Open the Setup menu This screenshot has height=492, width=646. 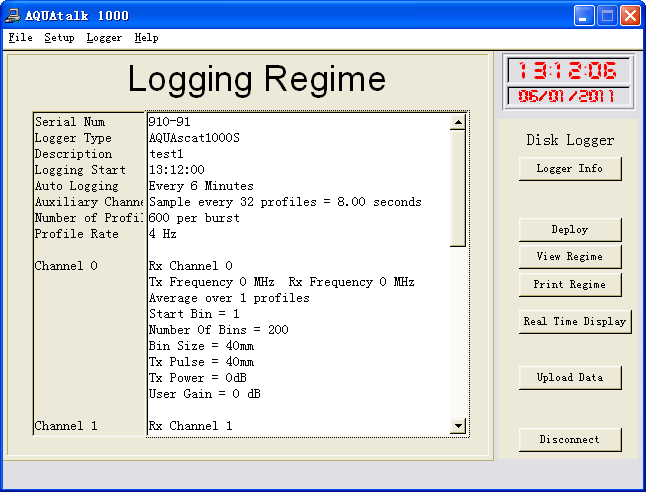(59, 38)
